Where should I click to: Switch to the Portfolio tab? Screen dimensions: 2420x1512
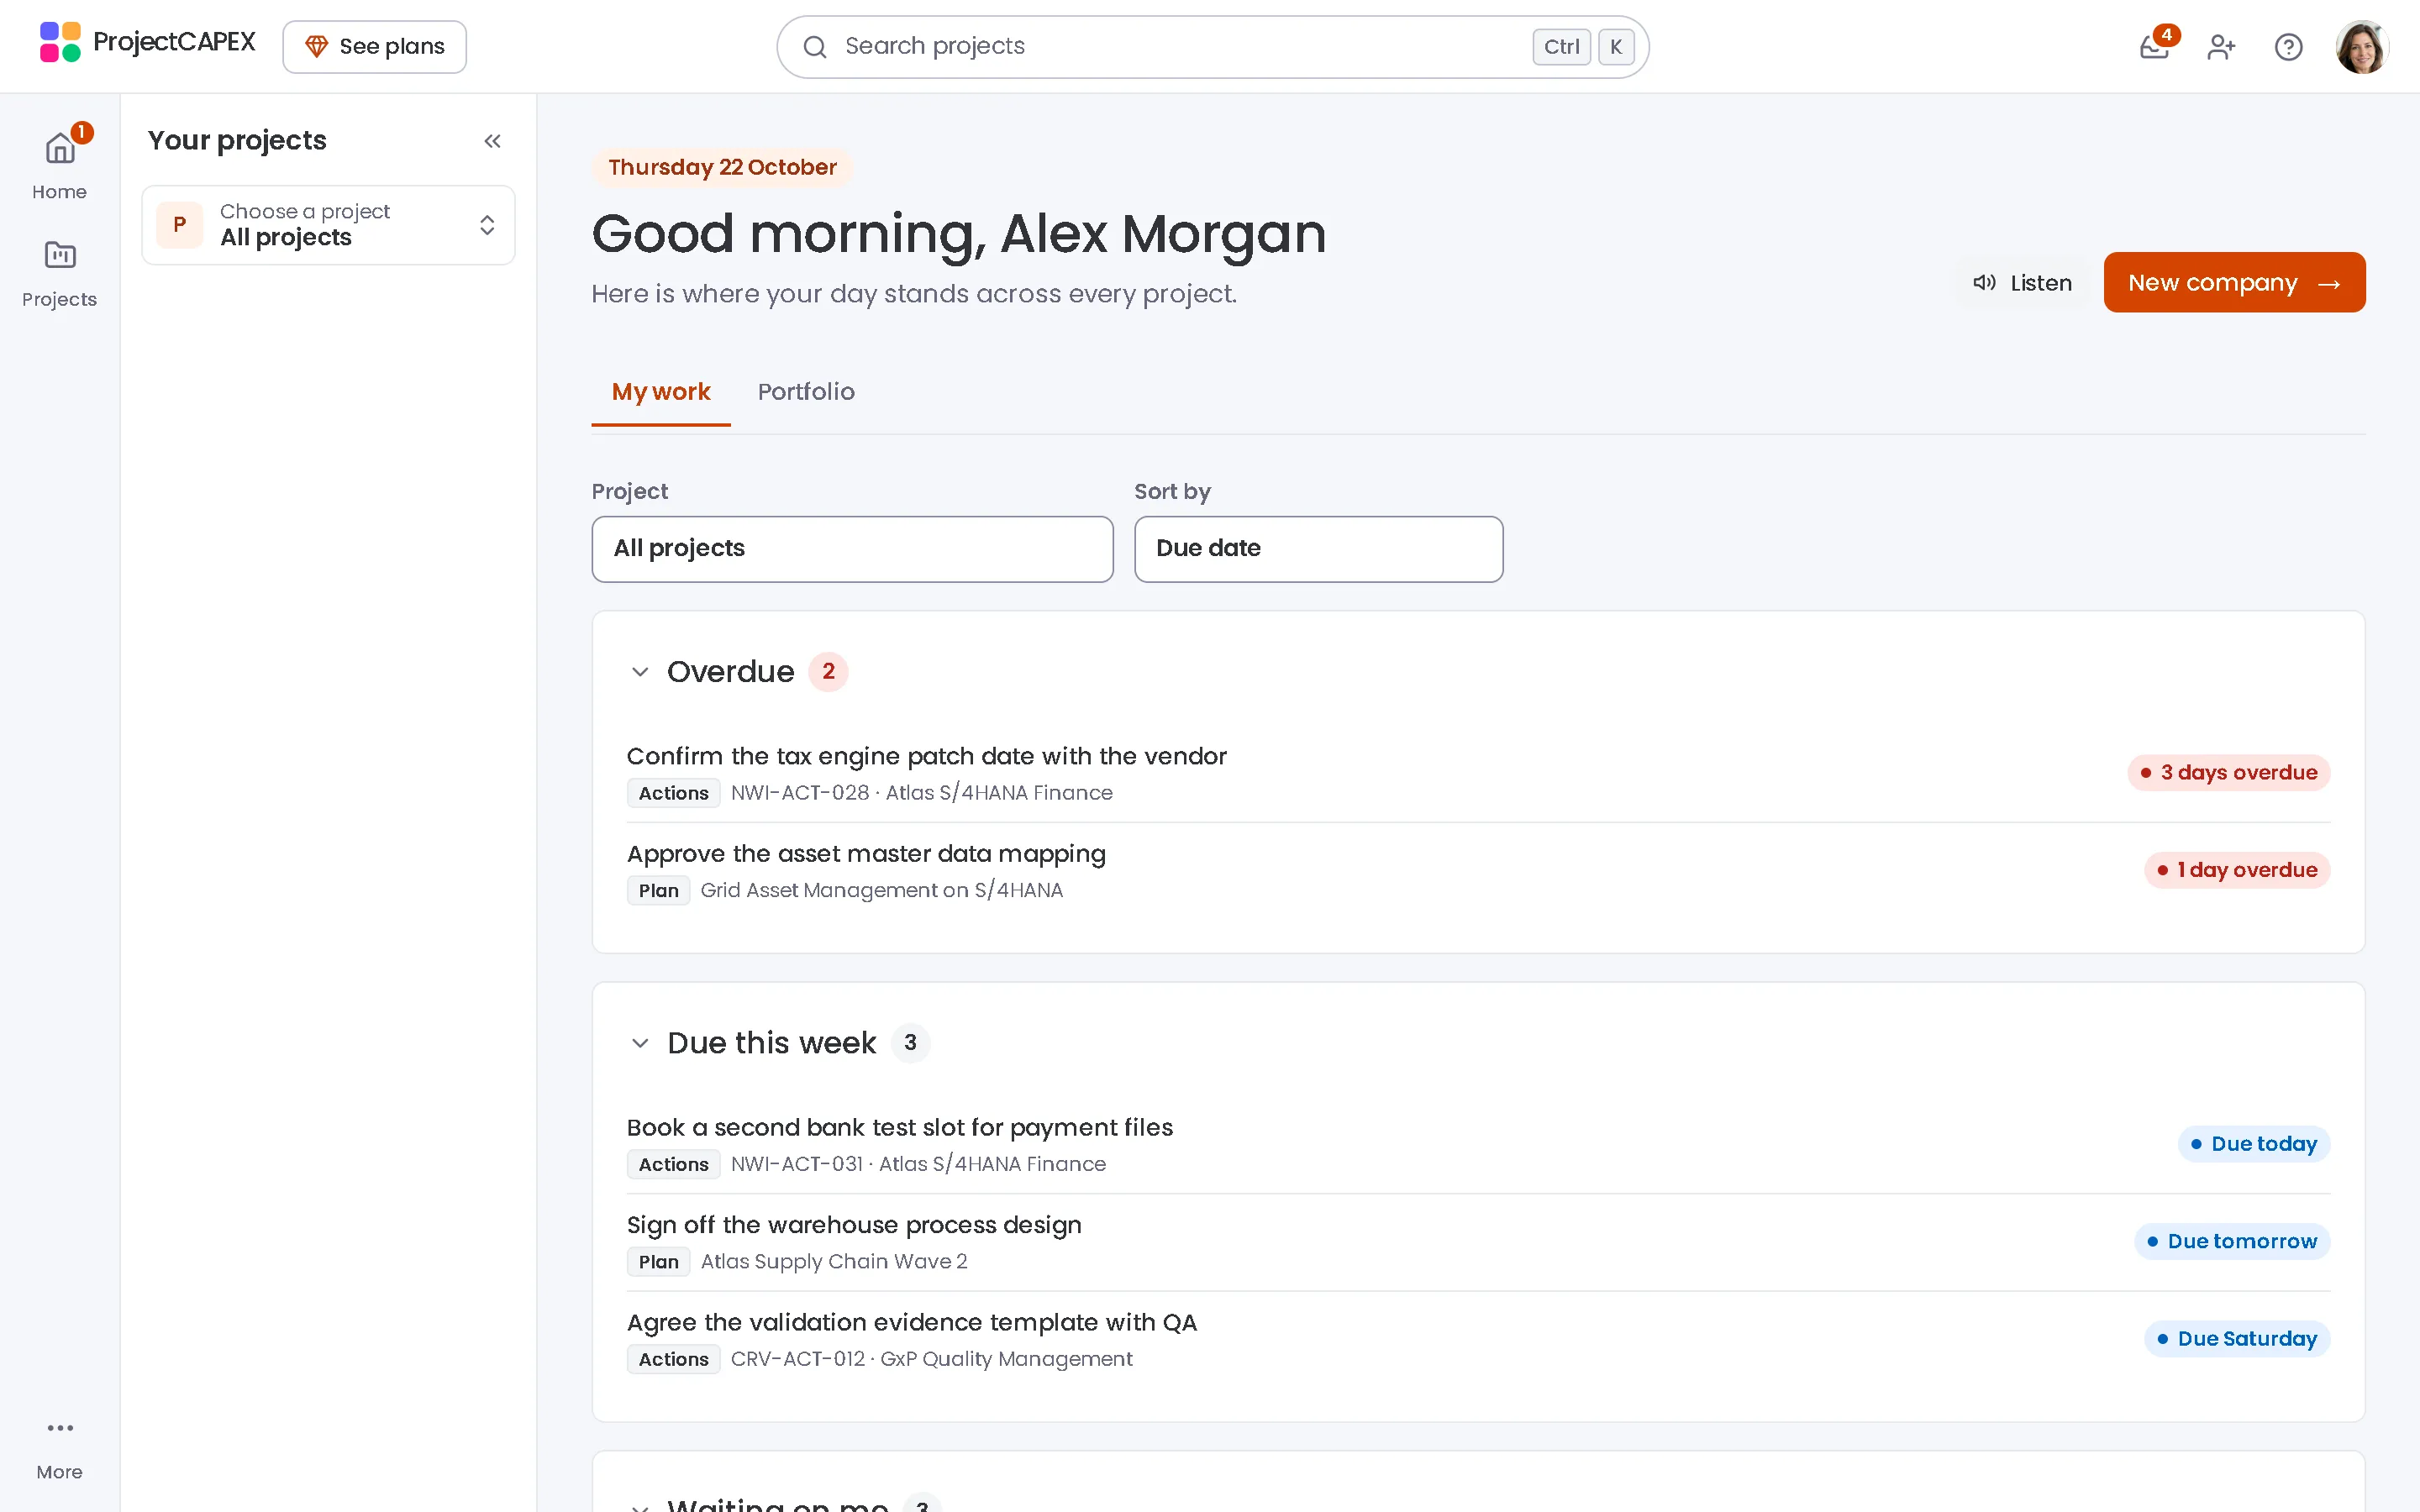pos(806,392)
